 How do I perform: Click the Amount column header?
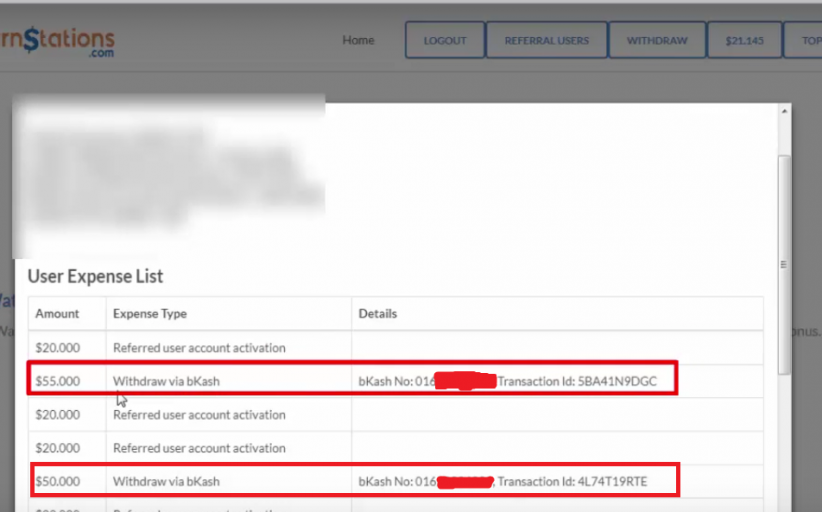(x=57, y=314)
